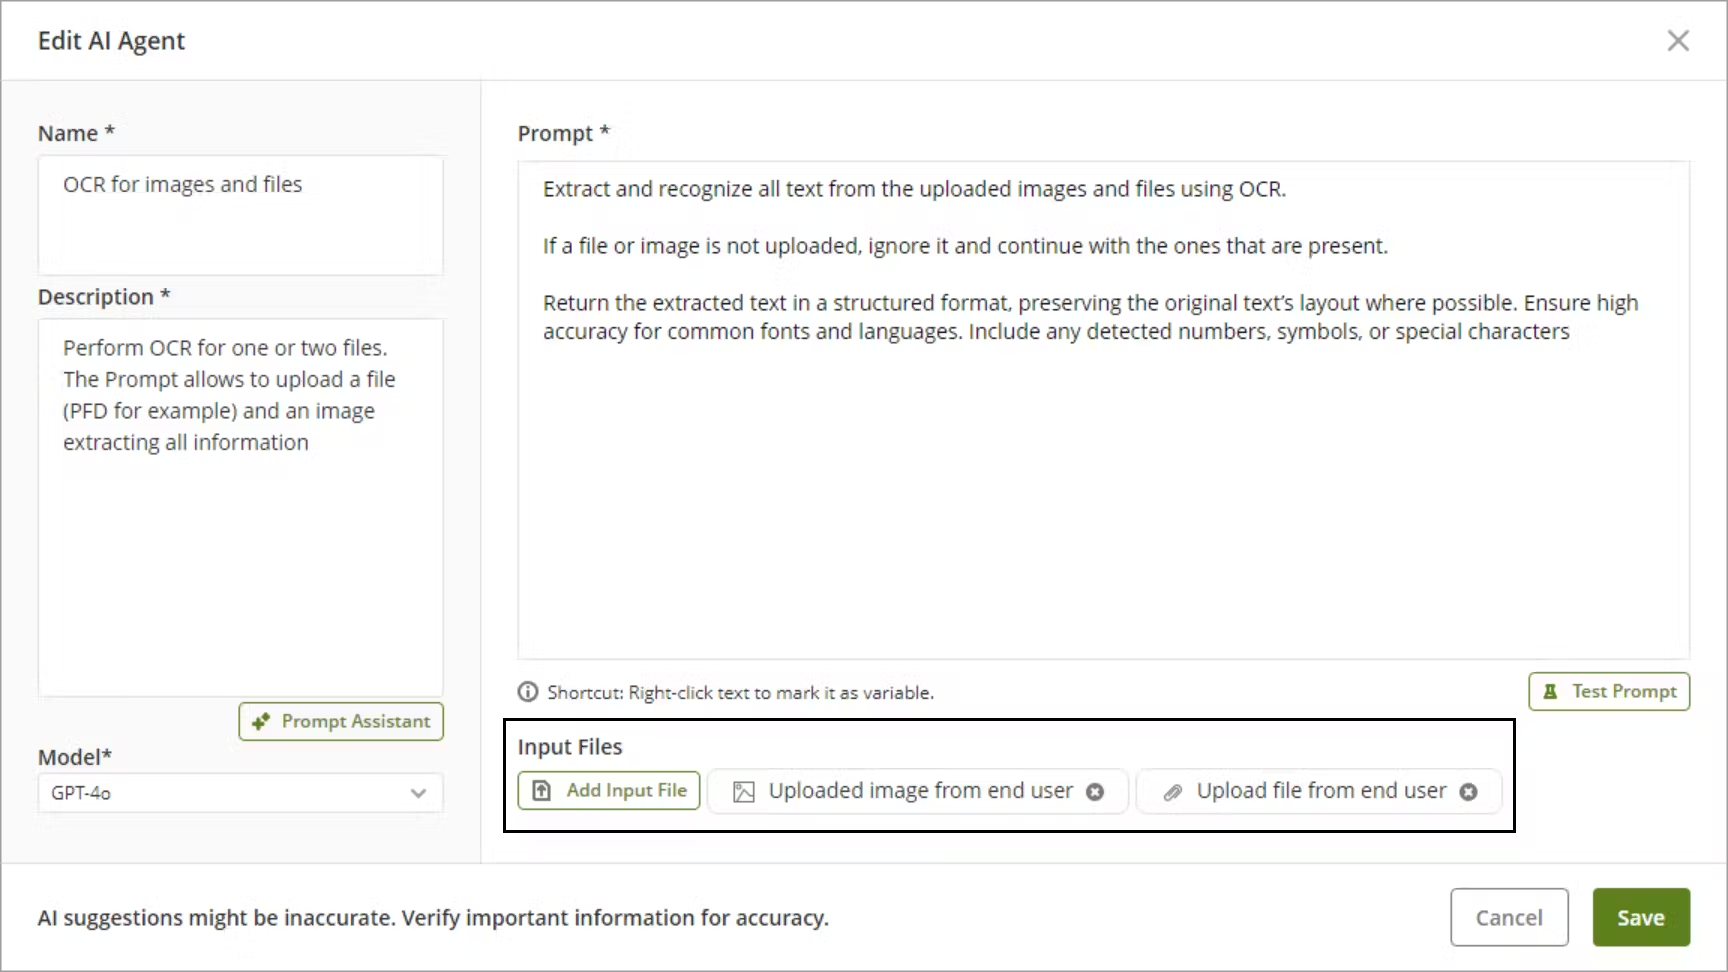Open the Model dropdown showing GPT-4o
This screenshot has height=972, width=1728.
pyautogui.click(x=240, y=793)
